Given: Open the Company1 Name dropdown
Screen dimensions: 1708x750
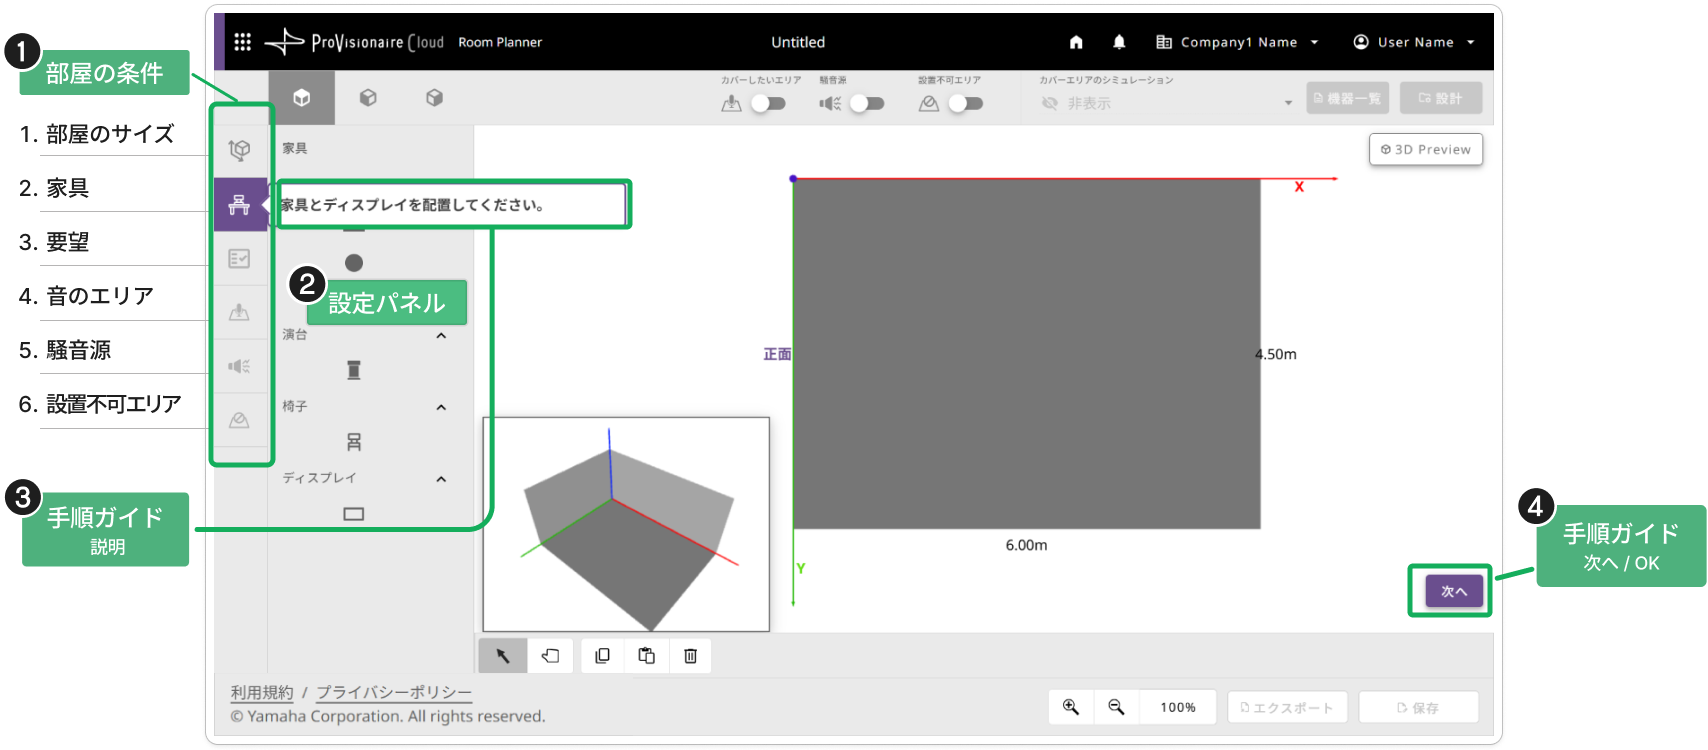Looking at the screenshot, I should 1238,42.
